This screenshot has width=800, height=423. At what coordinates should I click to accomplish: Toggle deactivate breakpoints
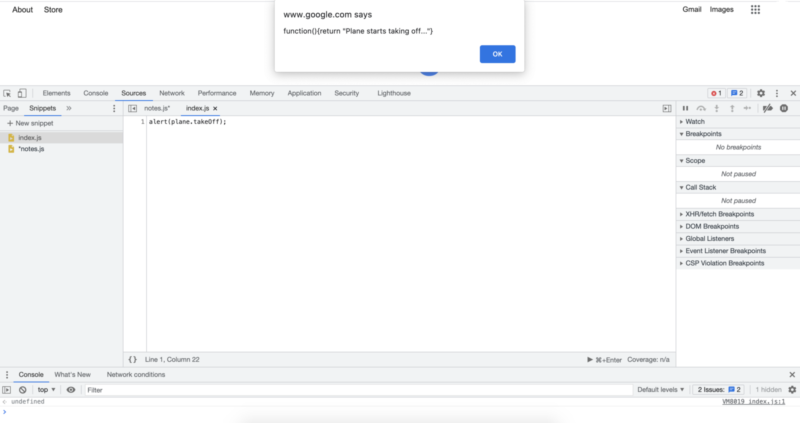pyautogui.click(x=767, y=108)
